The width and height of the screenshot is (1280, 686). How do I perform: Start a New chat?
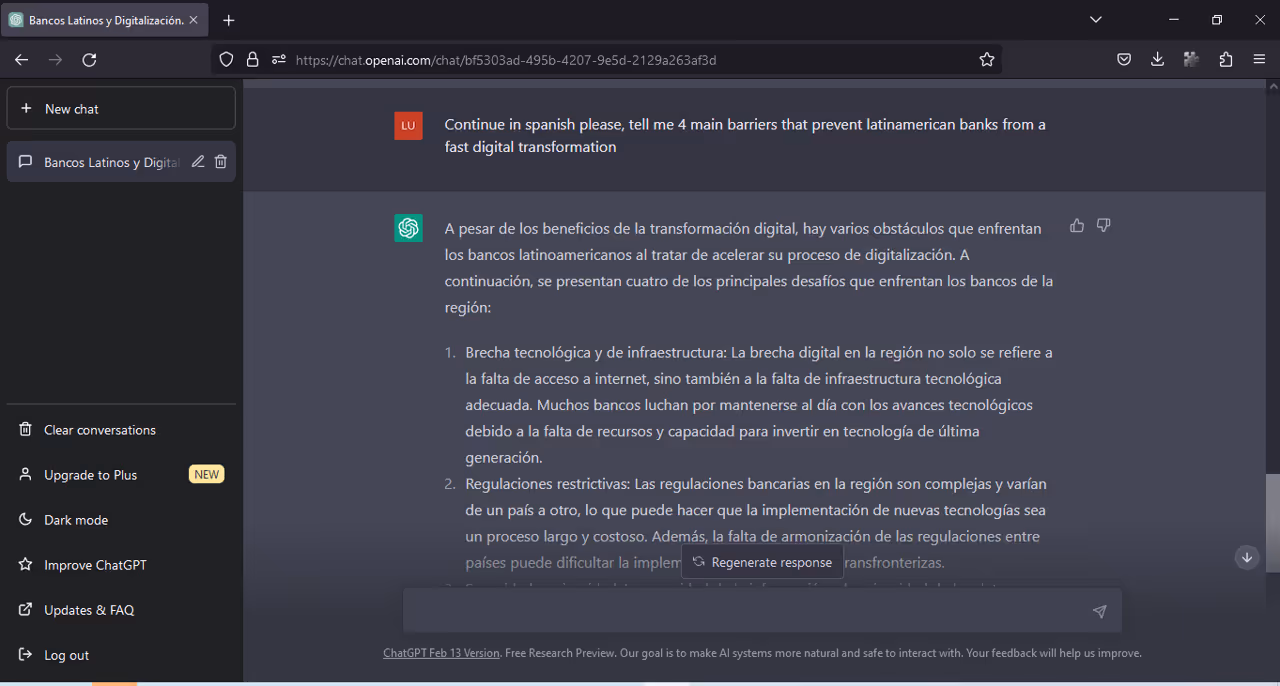121,108
